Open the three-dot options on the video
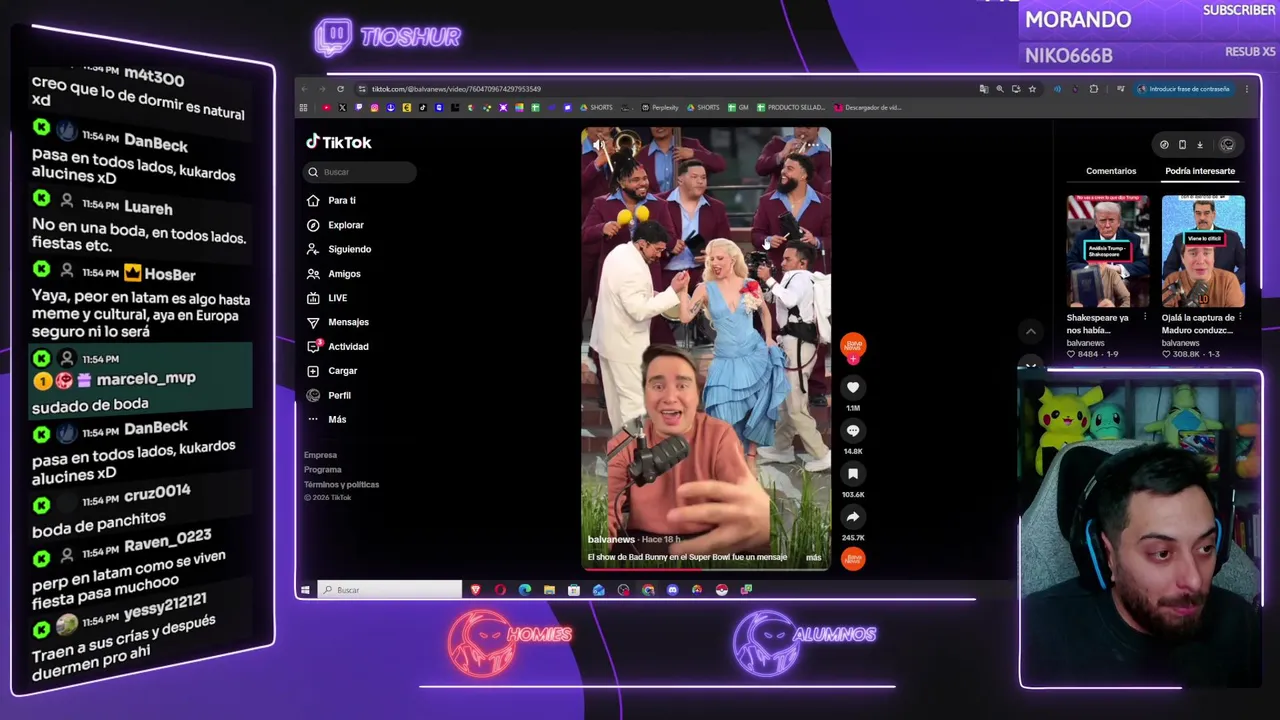The image size is (1280, 720). coord(813,146)
